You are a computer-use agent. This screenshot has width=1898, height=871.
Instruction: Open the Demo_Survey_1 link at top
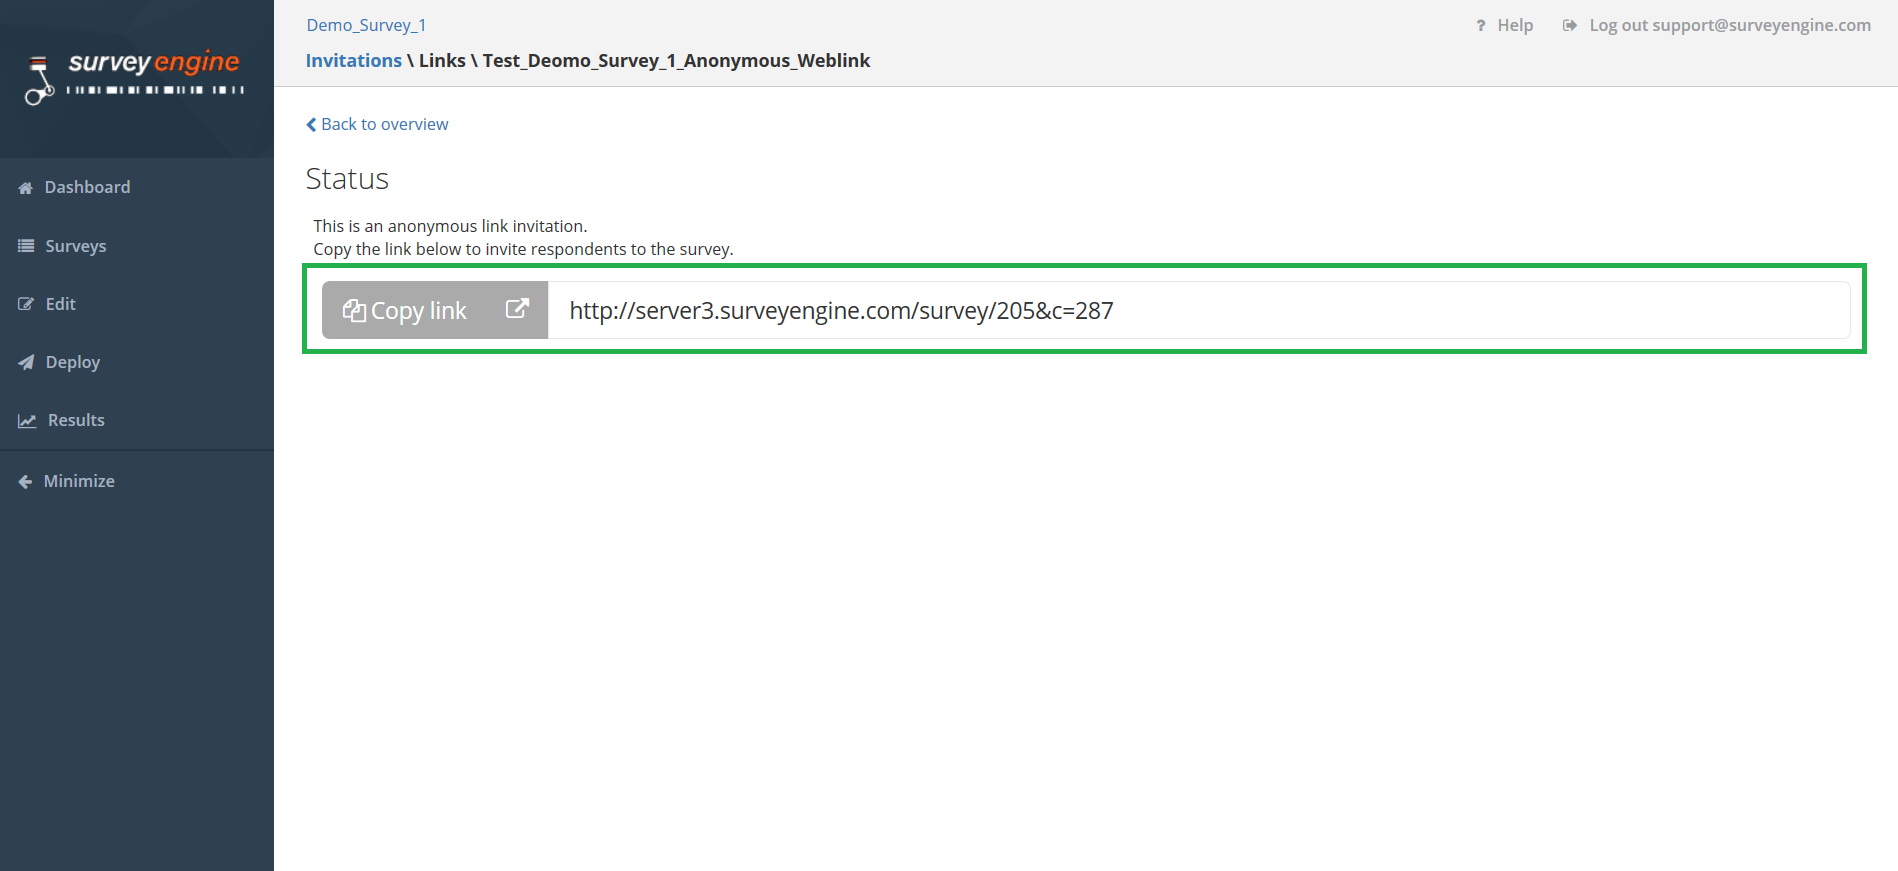click(366, 25)
